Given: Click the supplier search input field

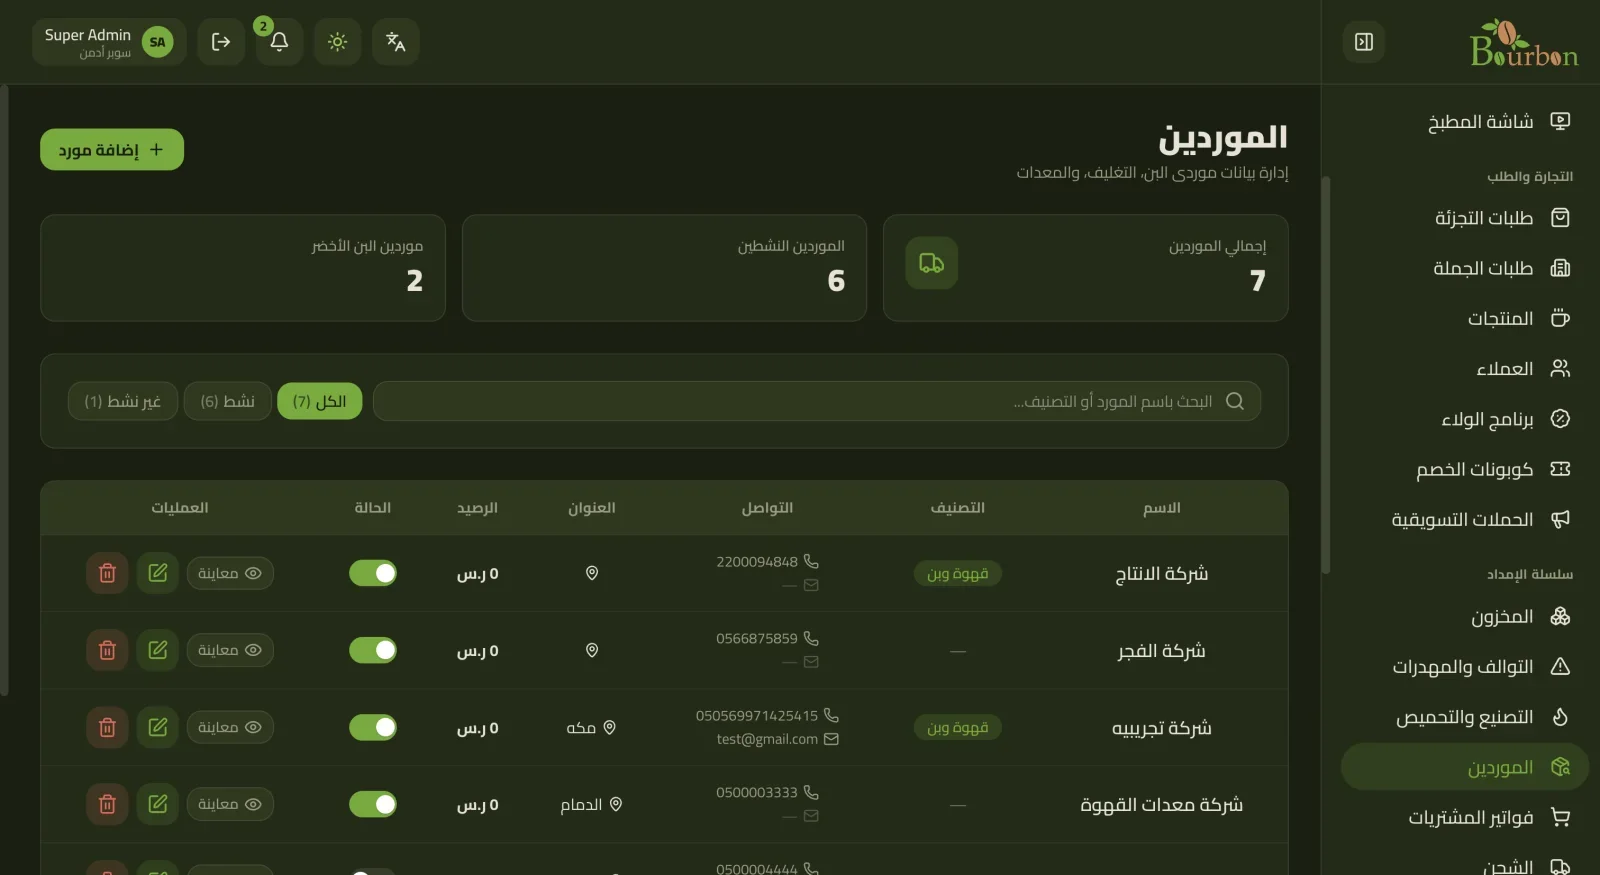Looking at the screenshot, I should coord(817,401).
